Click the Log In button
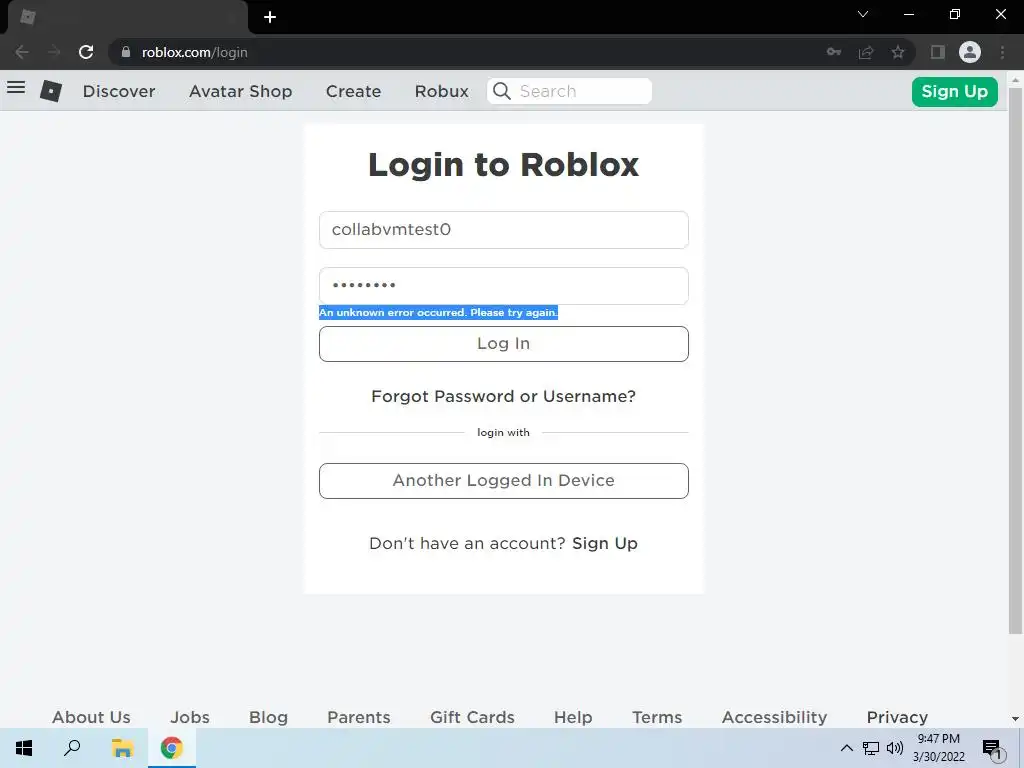The width and height of the screenshot is (1024, 768). (504, 344)
